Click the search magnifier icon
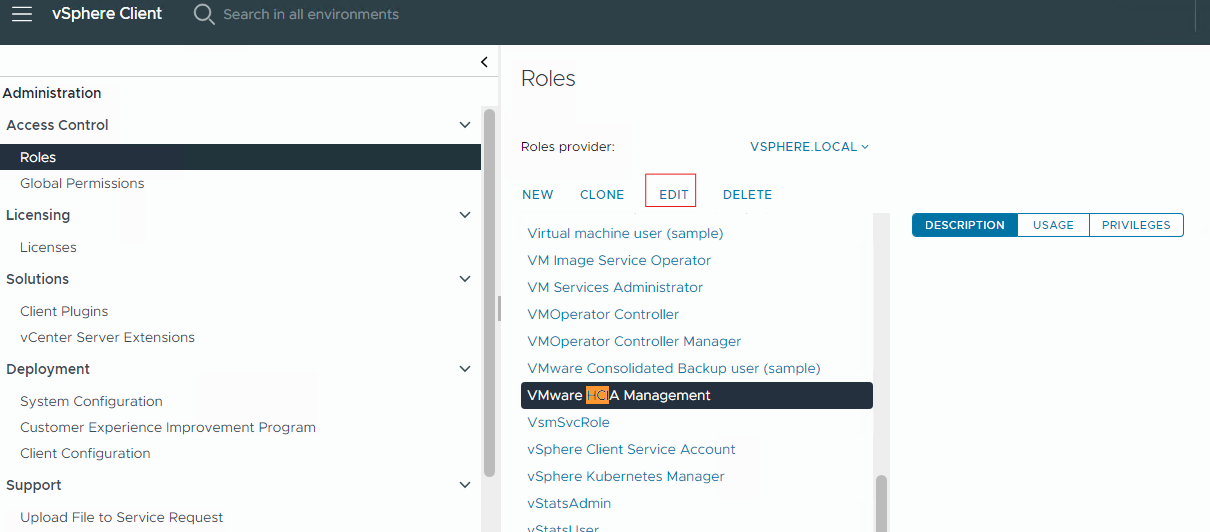Image resolution: width=1210 pixels, height=532 pixels. pos(204,14)
